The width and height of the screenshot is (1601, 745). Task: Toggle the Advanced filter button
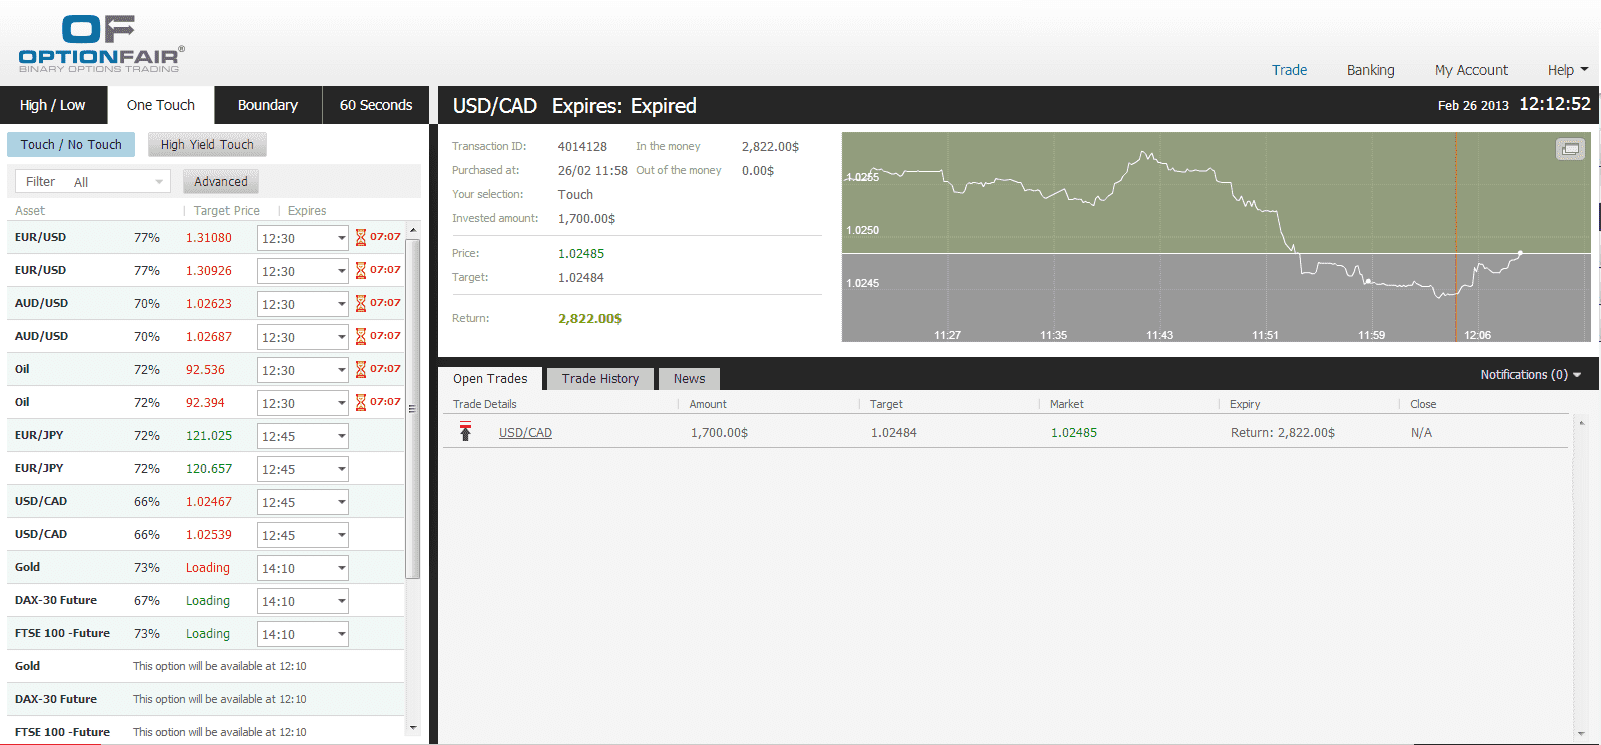(x=220, y=181)
